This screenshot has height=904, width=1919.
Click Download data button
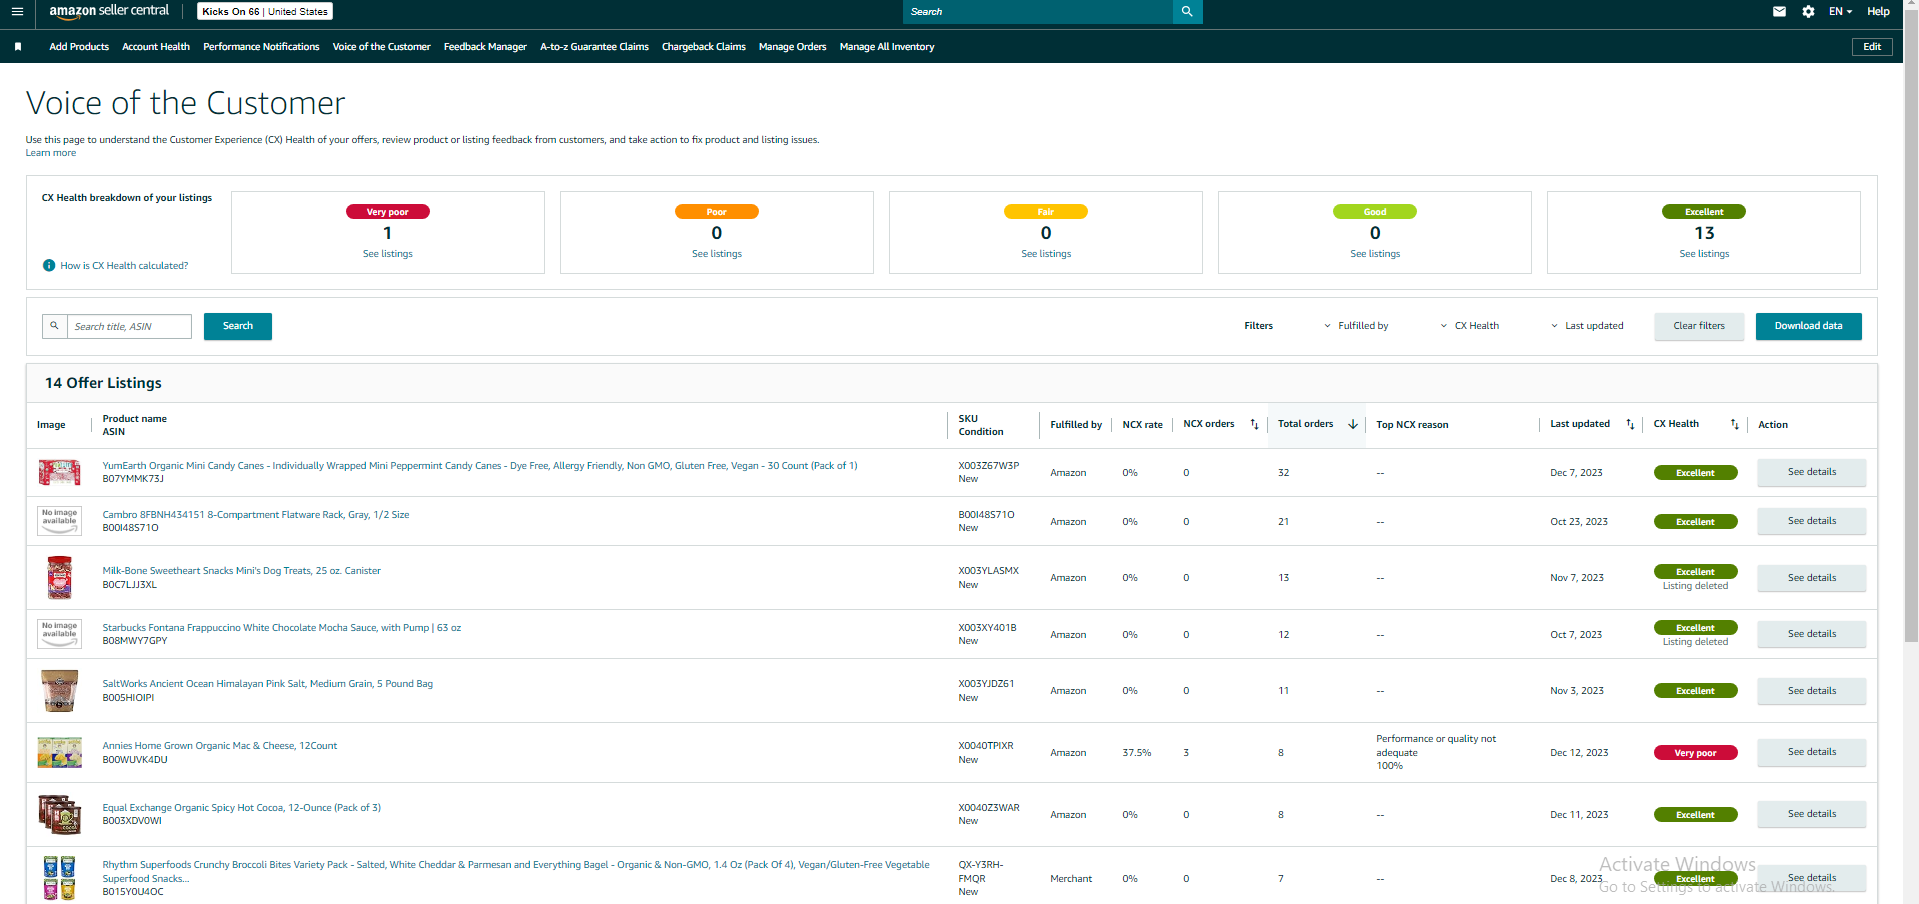click(x=1808, y=326)
